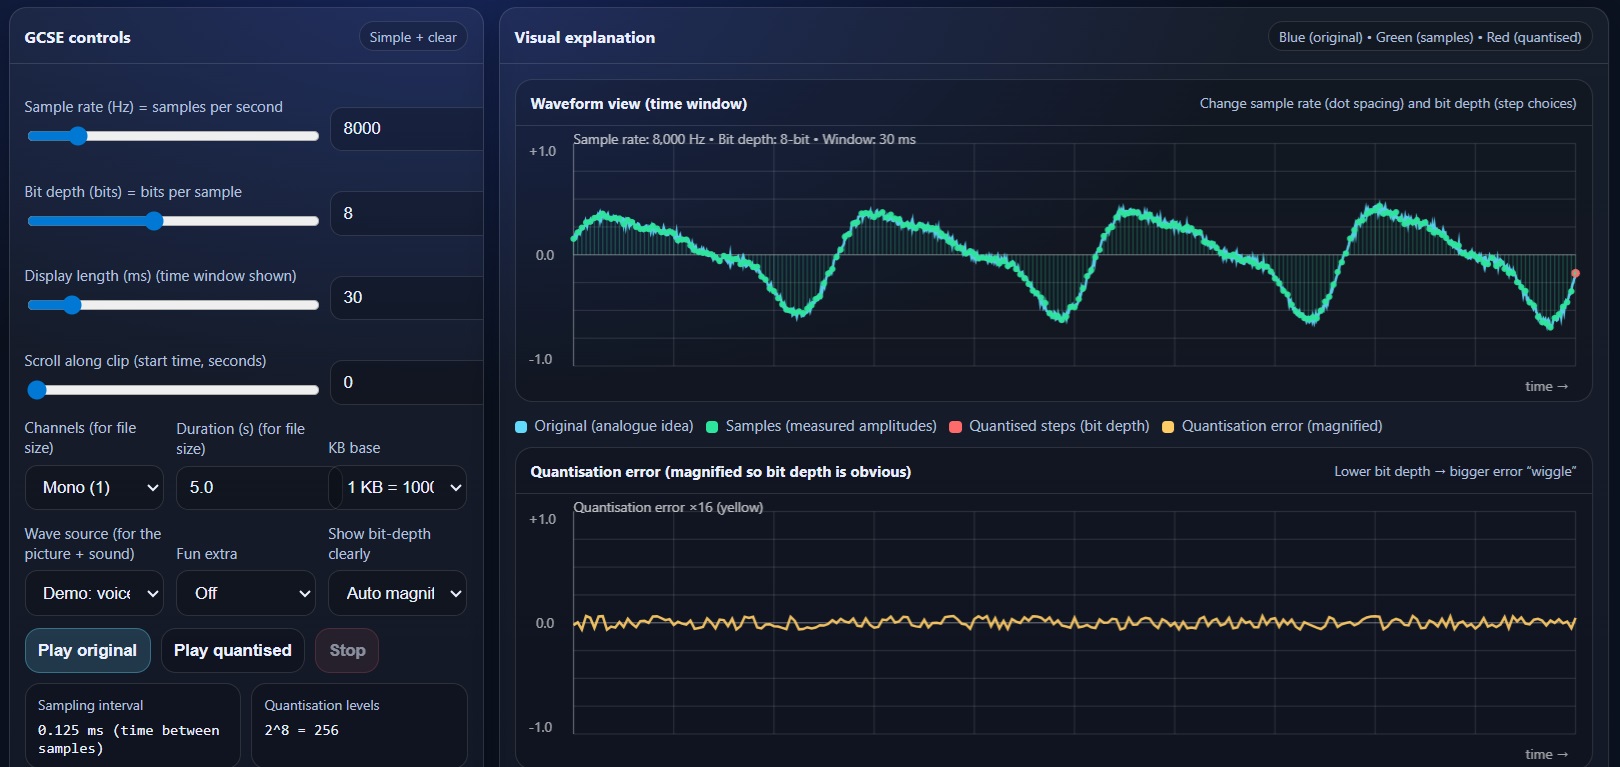Click the Quantisation error (magnified) heading

tap(720, 472)
